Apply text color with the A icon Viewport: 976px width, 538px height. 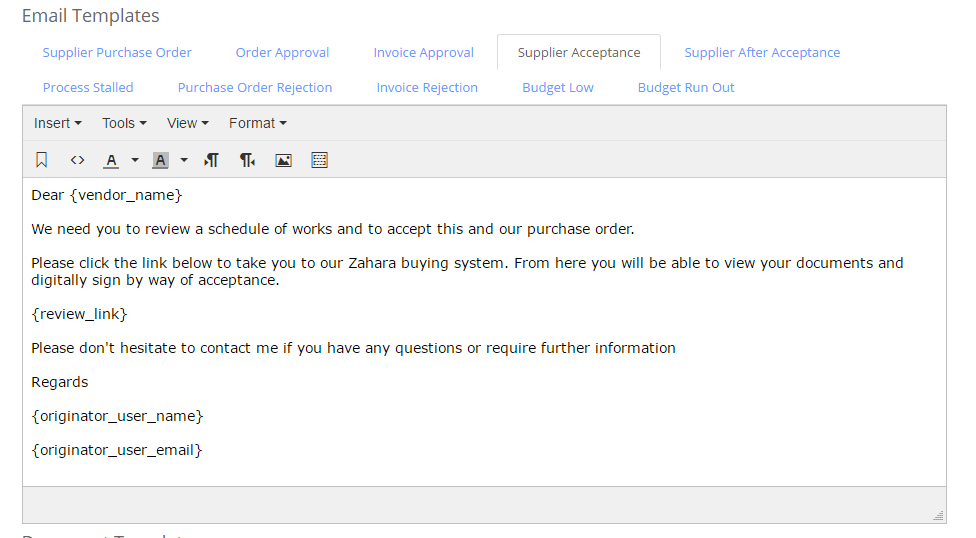click(111, 160)
